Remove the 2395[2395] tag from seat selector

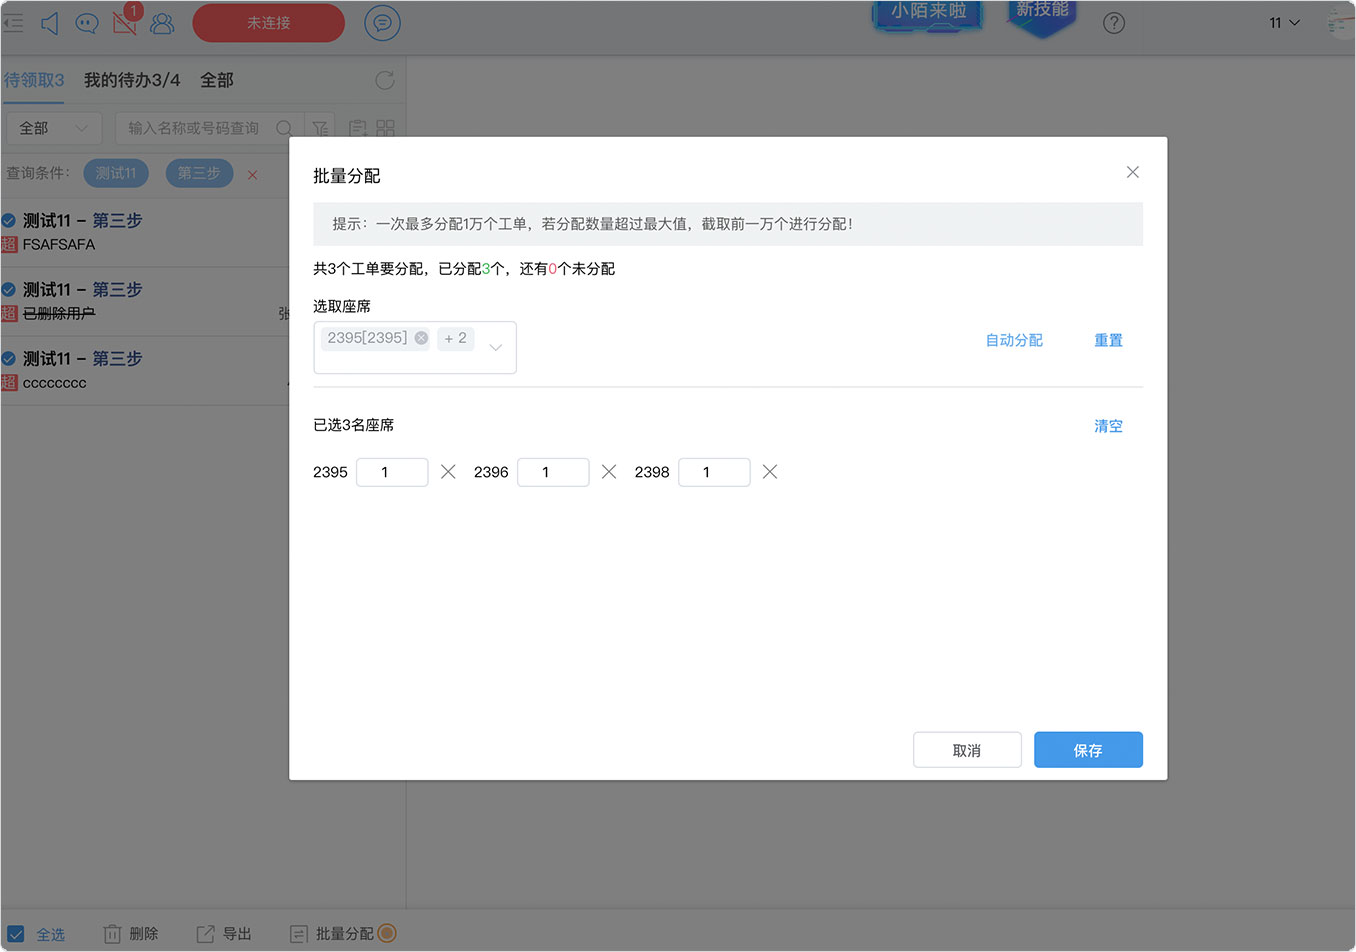[421, 338]
